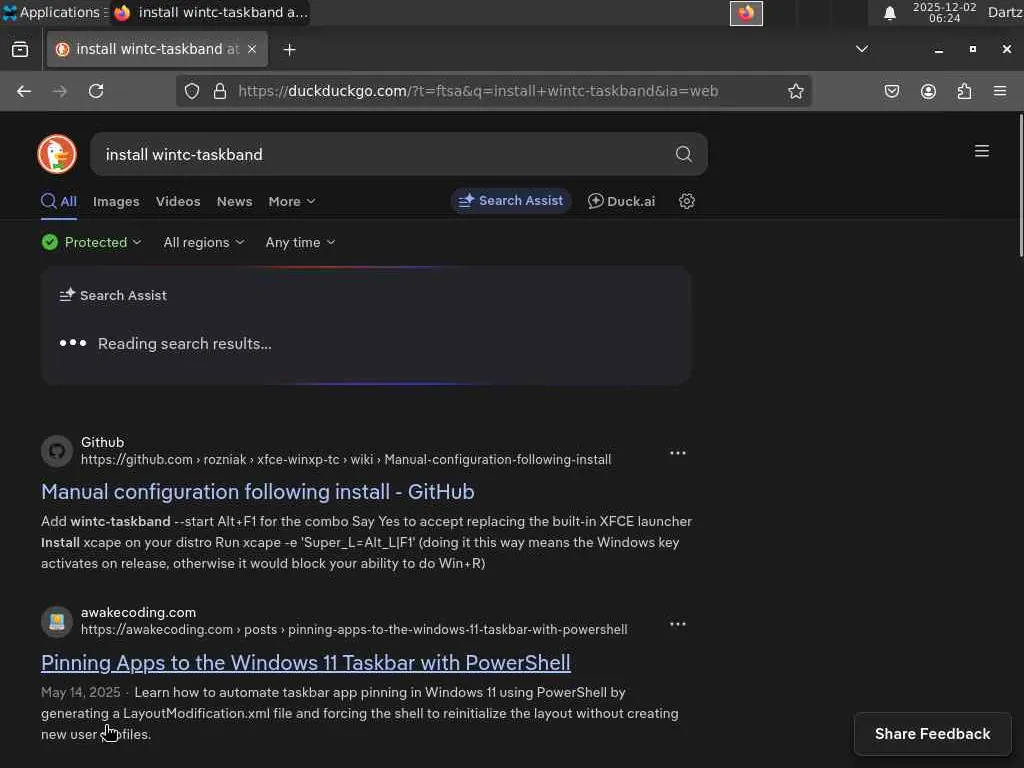Open more options for awakecoding.com result
Screen dimensions: 1024x768
(x=677, y=624)
